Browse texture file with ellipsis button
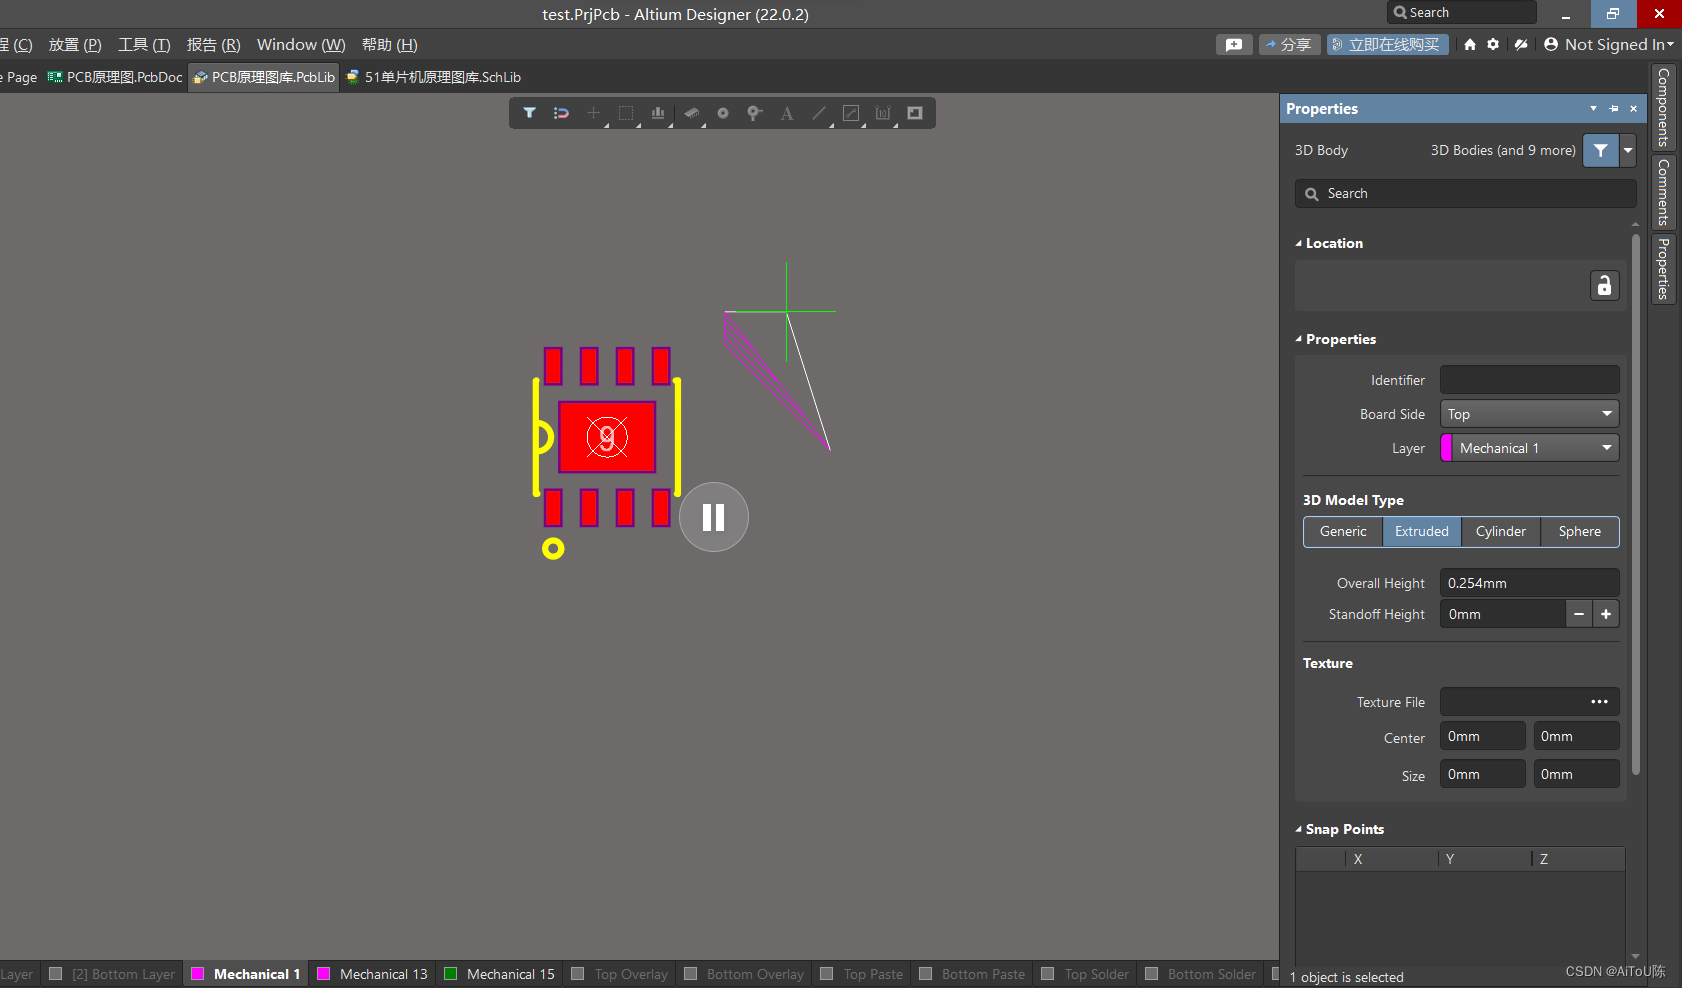This screenshot has width=1682, height=988. tap(1600, 702)
